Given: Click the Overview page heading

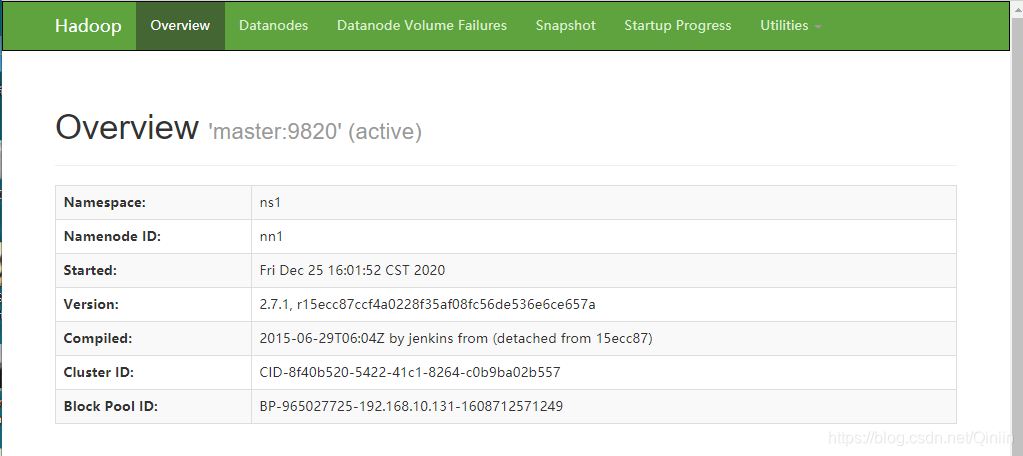Looking at the screenshot, I should 127,127.
